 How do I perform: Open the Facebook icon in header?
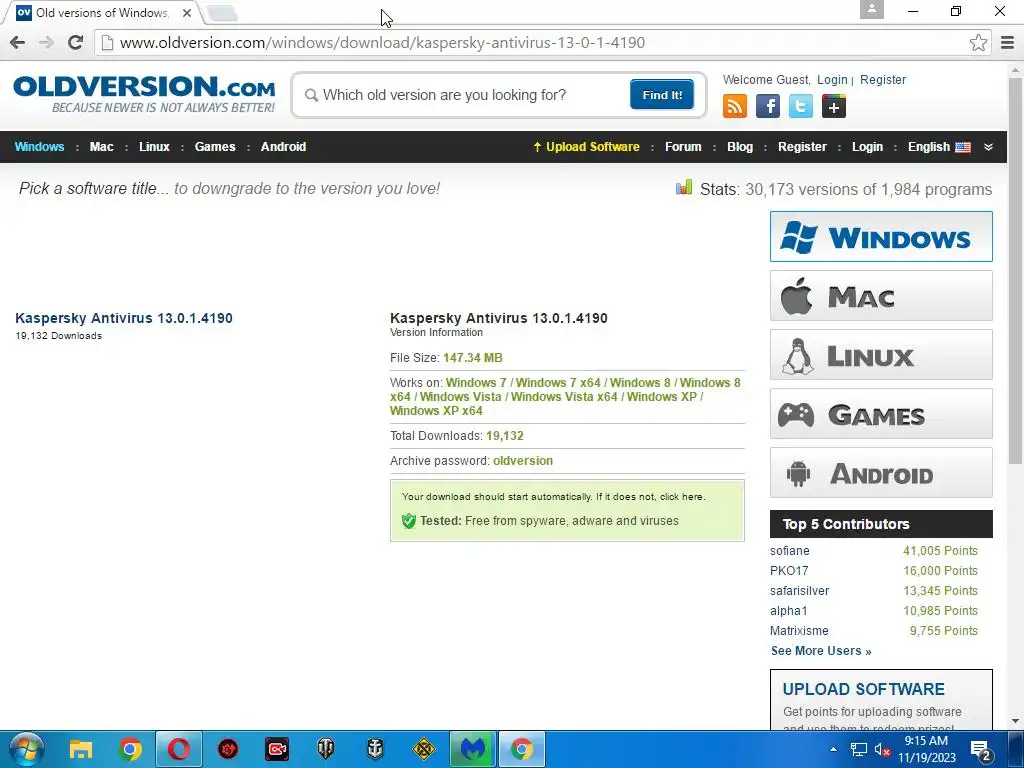click(768, 106)
